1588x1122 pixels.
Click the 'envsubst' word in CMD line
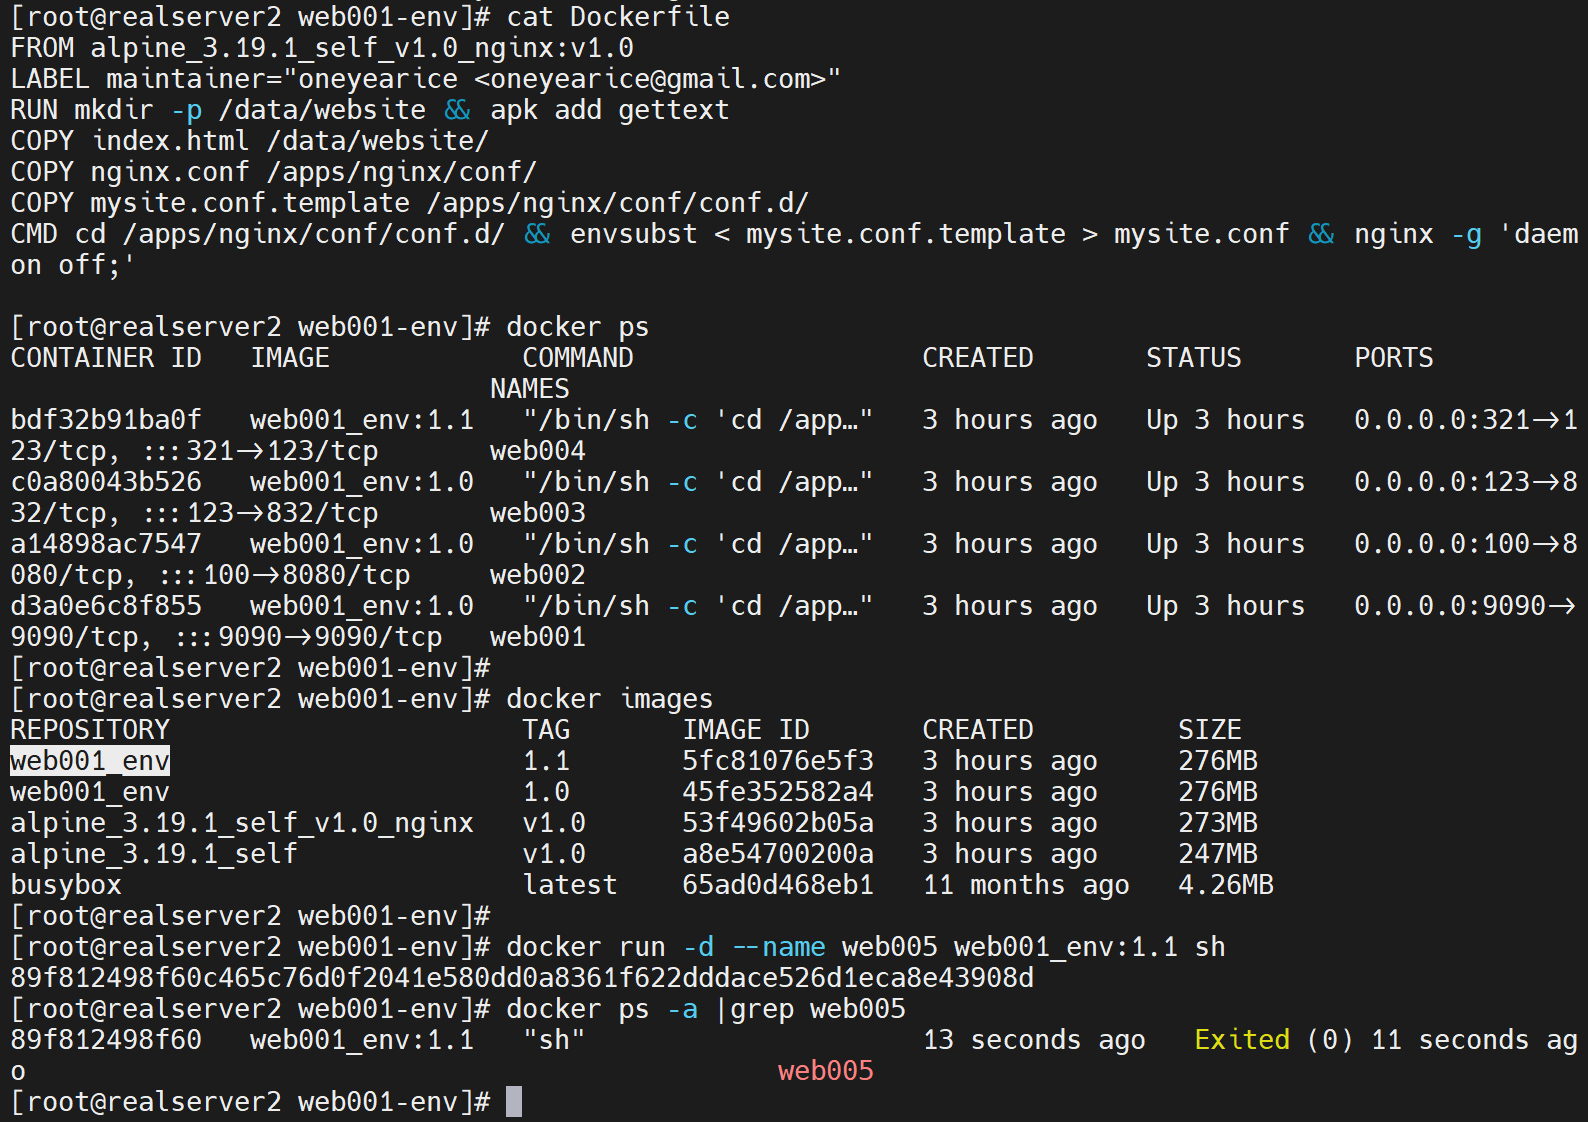coord(633,234)
